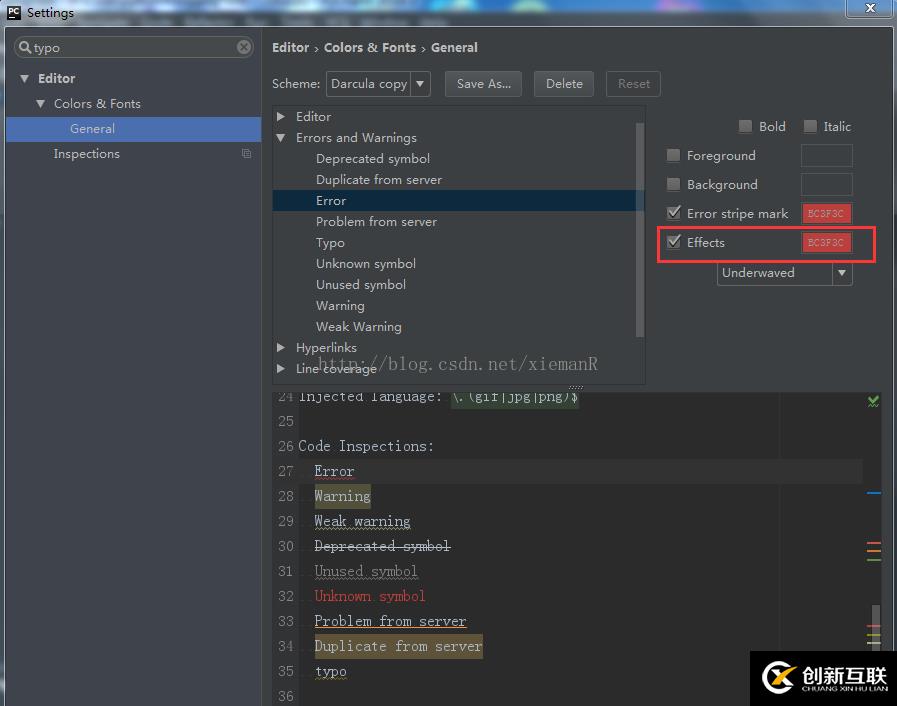Click the Error stripe mark color swatch
Screen dimensions: 897x706
click(x=826, y=214)
